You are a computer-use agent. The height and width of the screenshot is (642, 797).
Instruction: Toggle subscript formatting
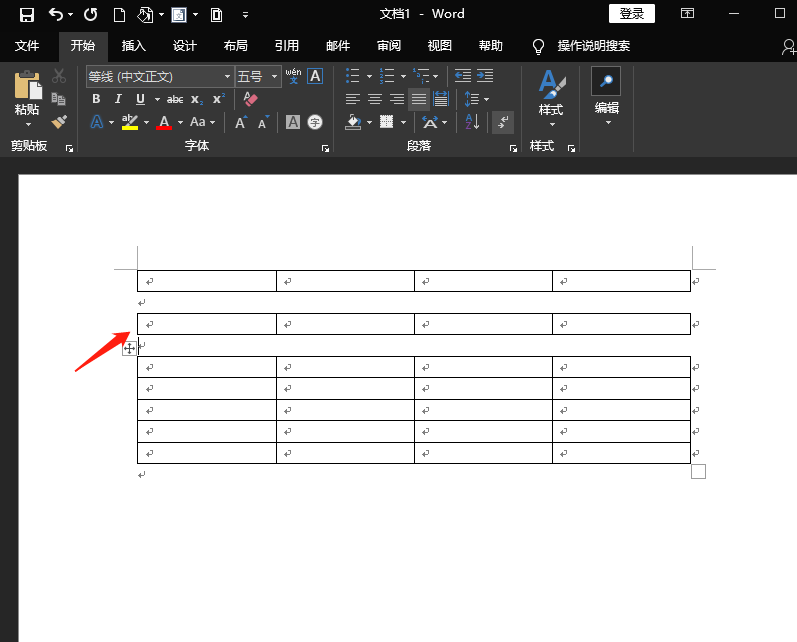click(197, 99)
